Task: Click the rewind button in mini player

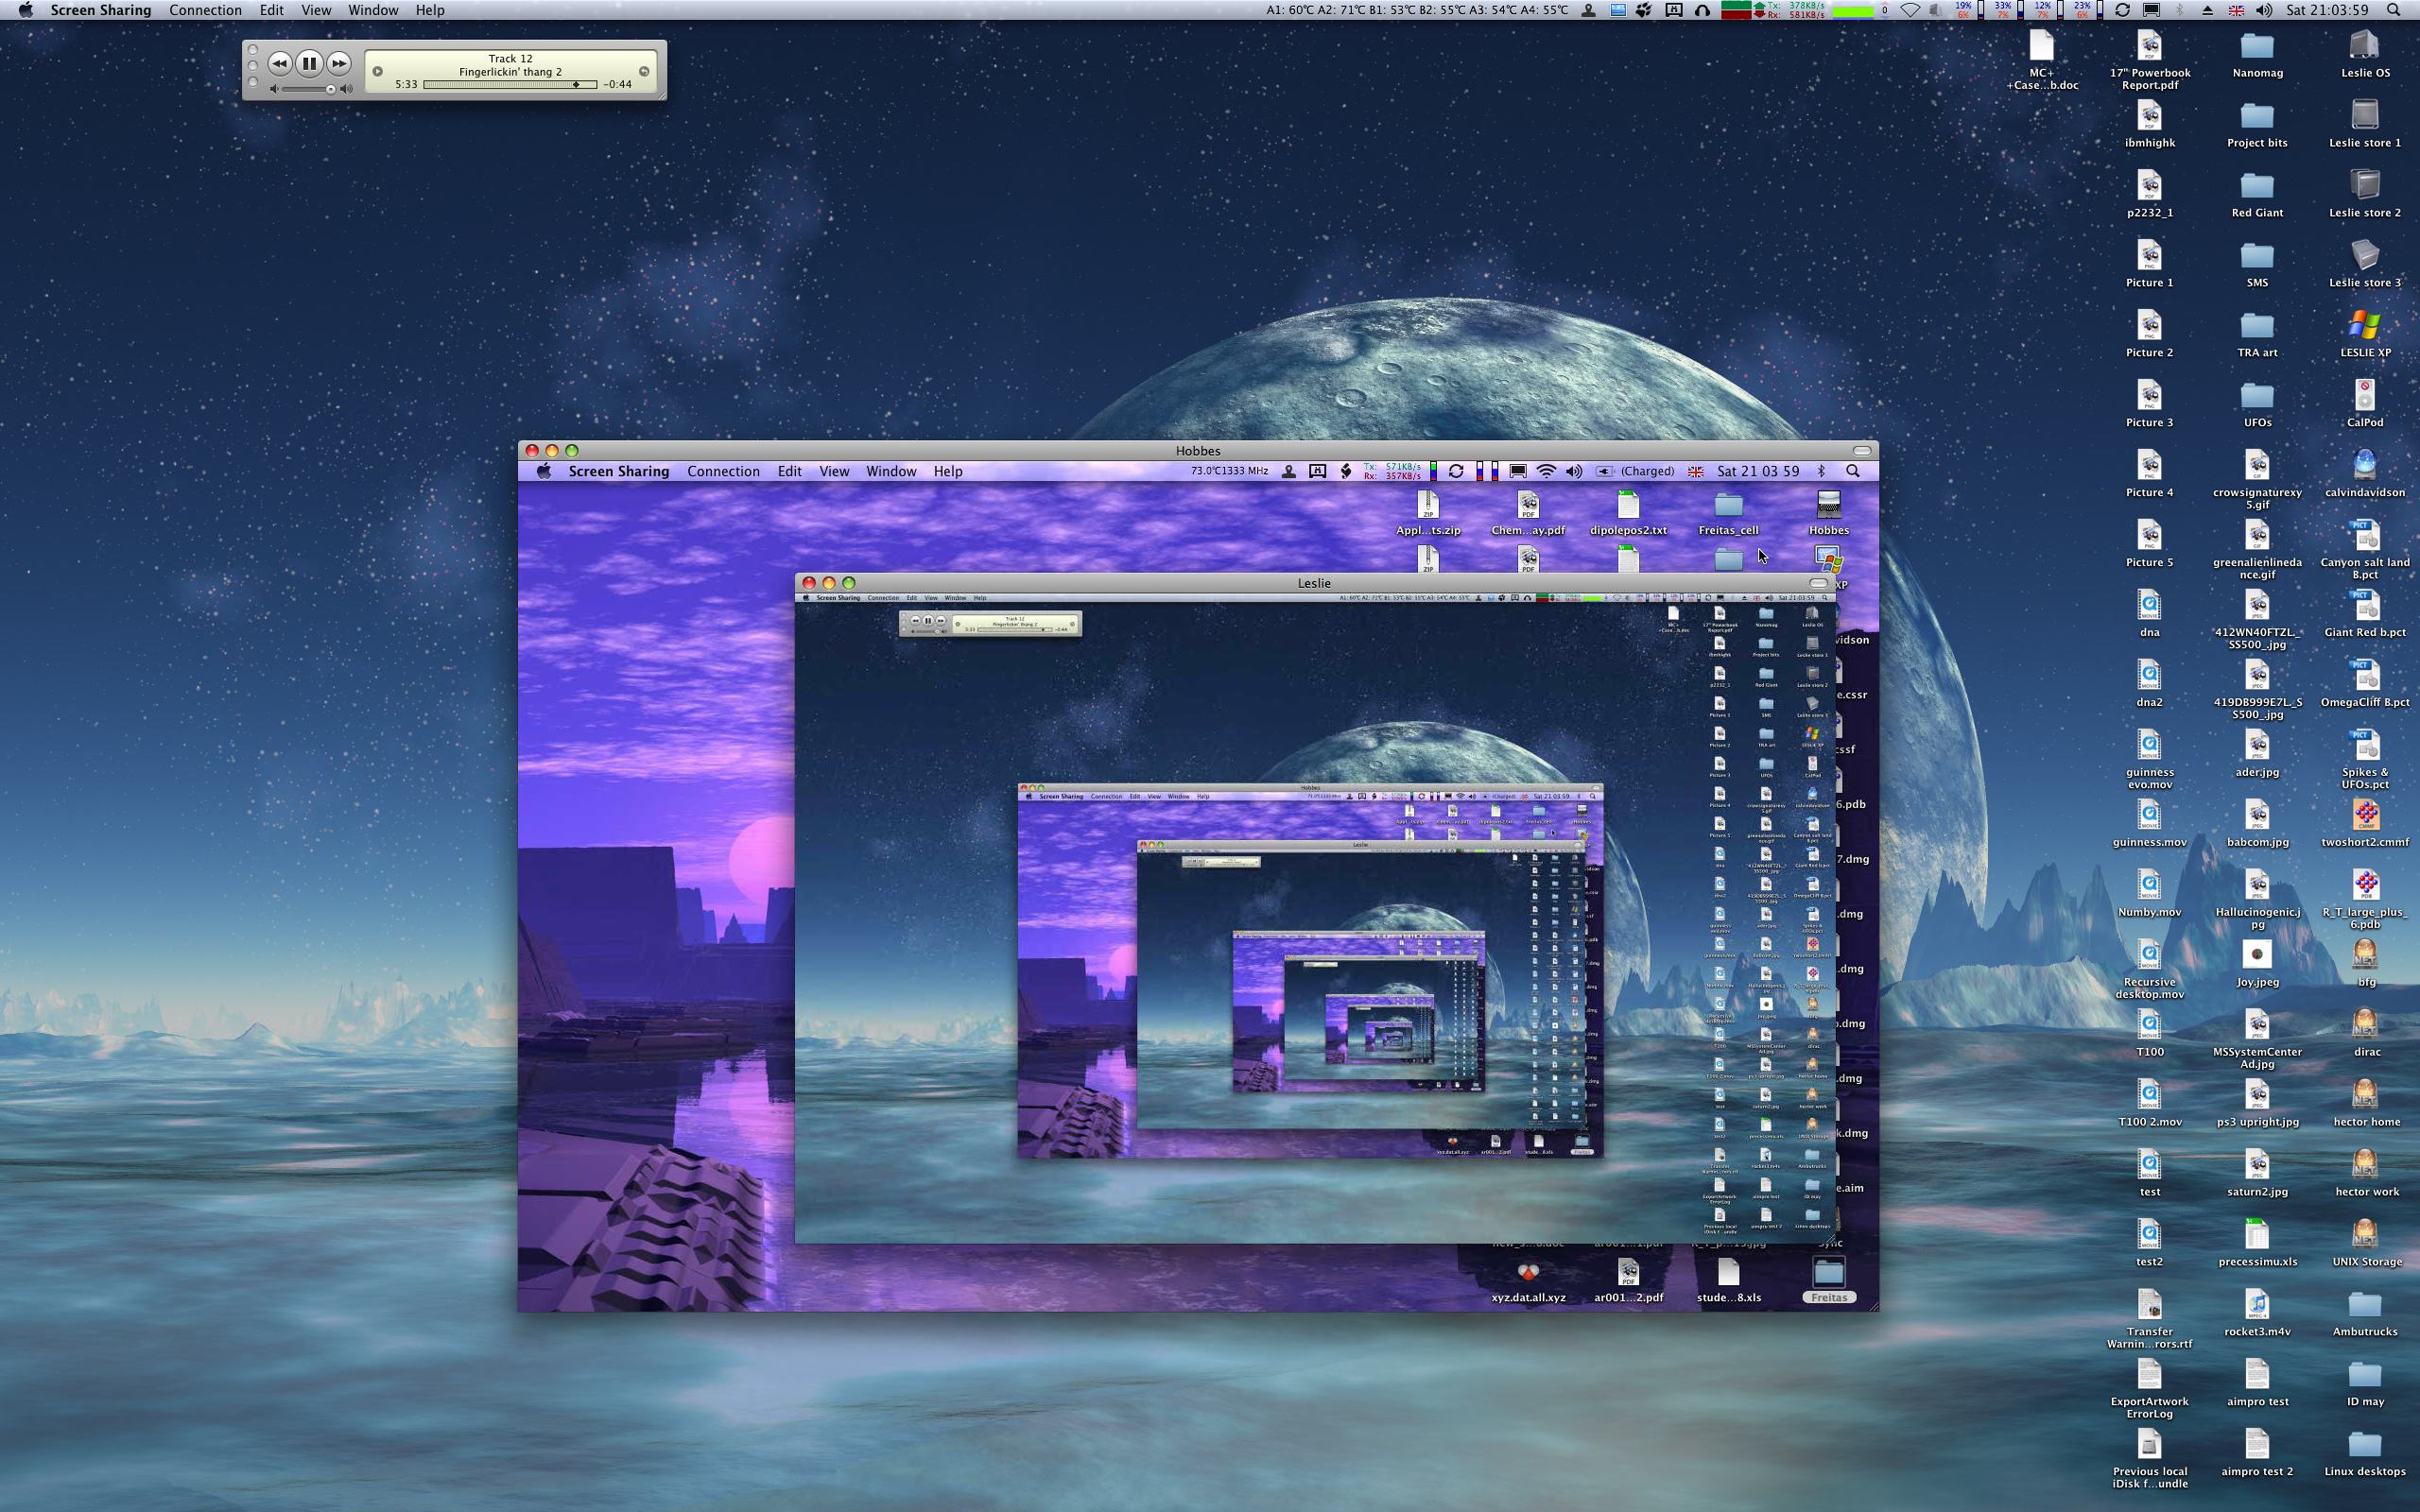Action: (x=279, y=64)
